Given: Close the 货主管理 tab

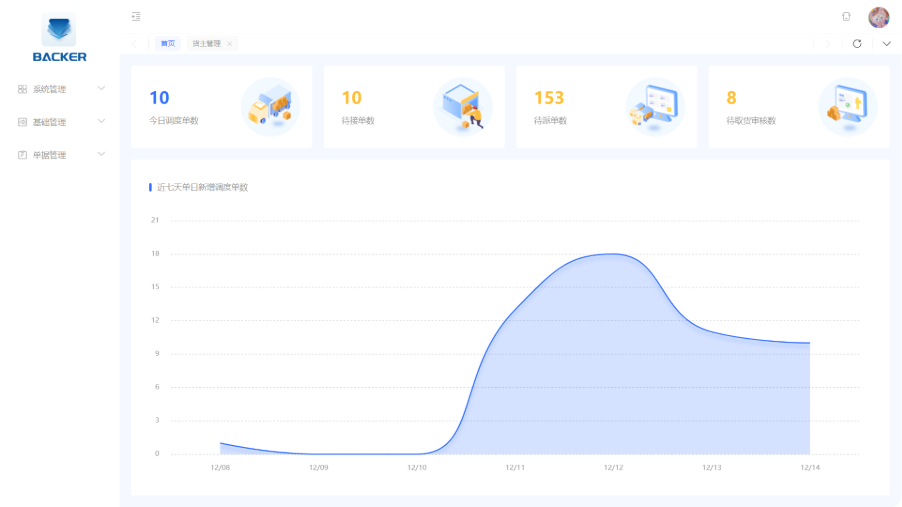Looking at the screenshot, I should coord(229,44).
